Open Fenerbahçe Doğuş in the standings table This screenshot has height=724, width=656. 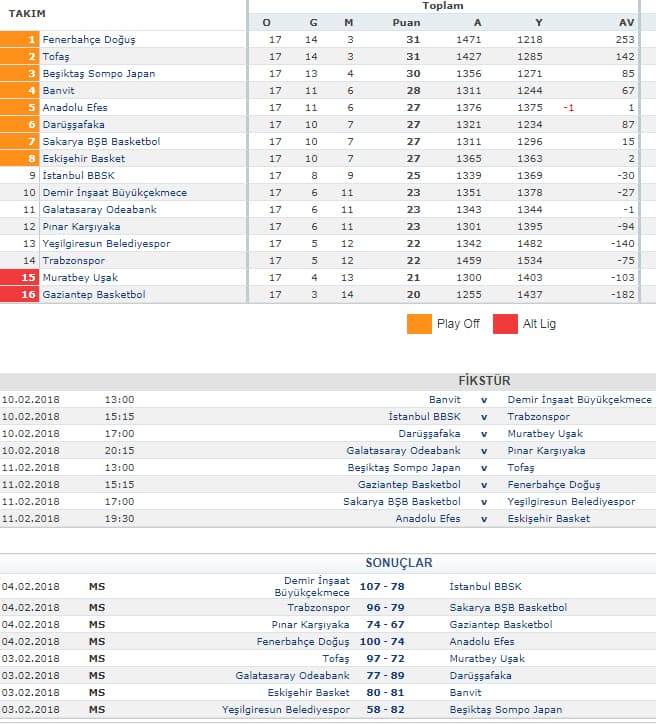click(x=89, y=40)
